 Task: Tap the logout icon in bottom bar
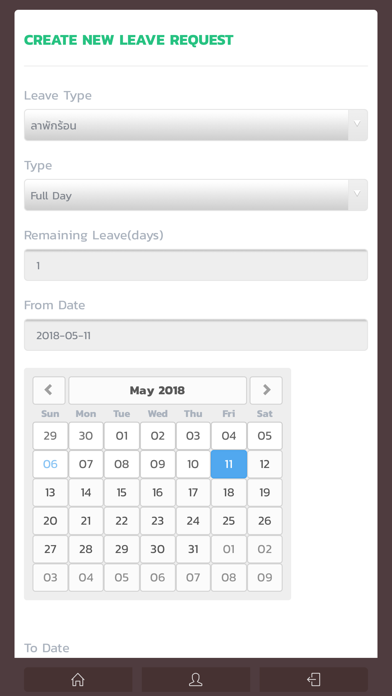tap(313, 679)
